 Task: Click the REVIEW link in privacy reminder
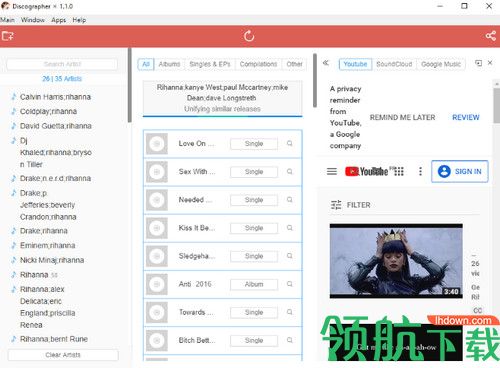click(x=466, y=117)
